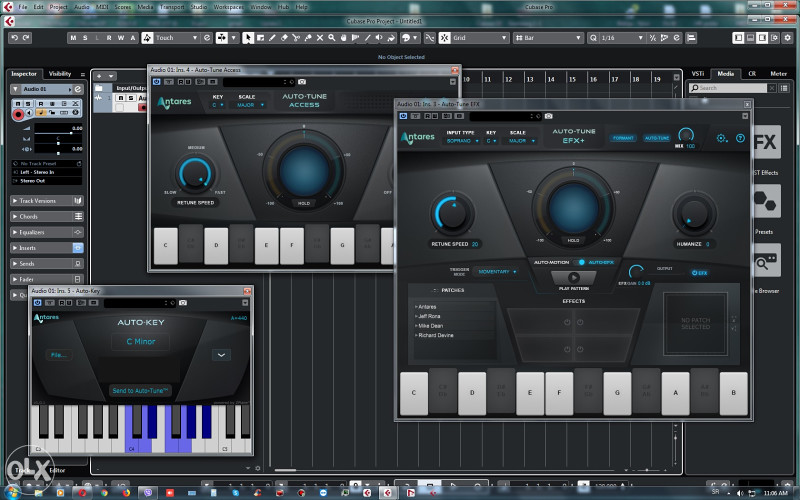Click camera snapshot icon in Auto-Tune Access window
Image resolution: width=800 pixels, height=500 pixels.
click(x=302, y=82)
